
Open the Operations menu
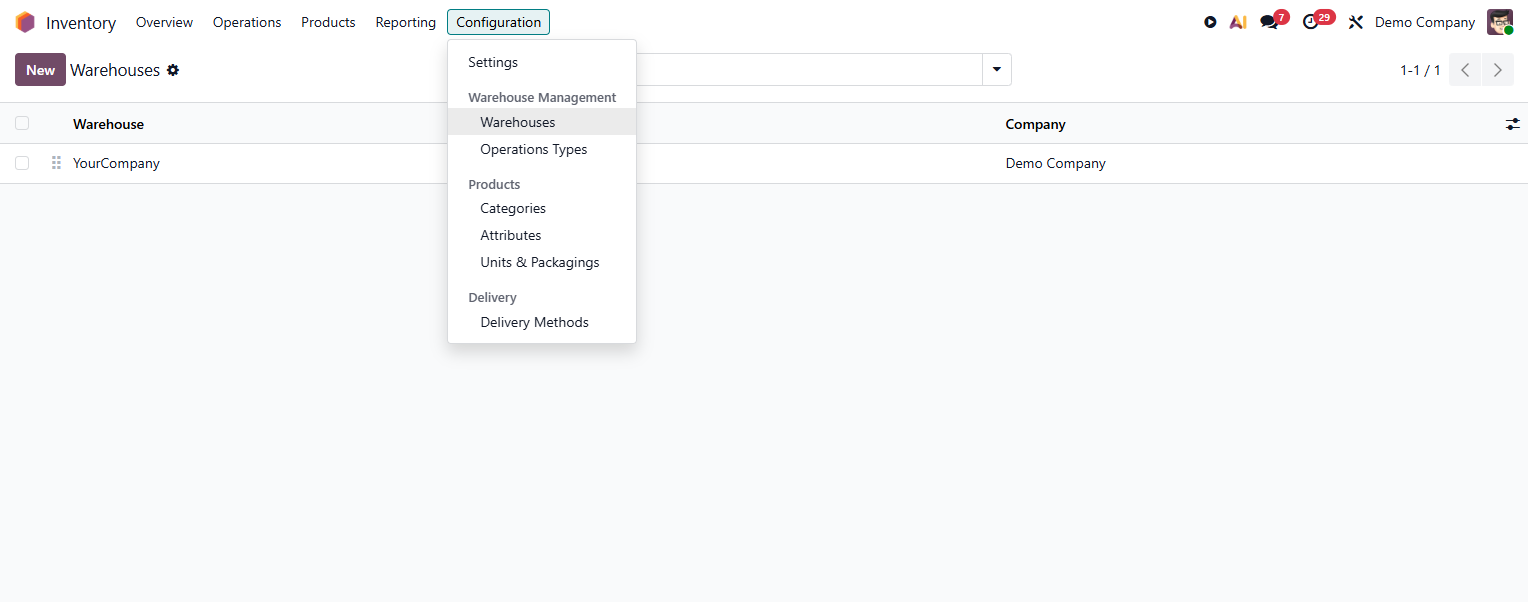[247, 22]
